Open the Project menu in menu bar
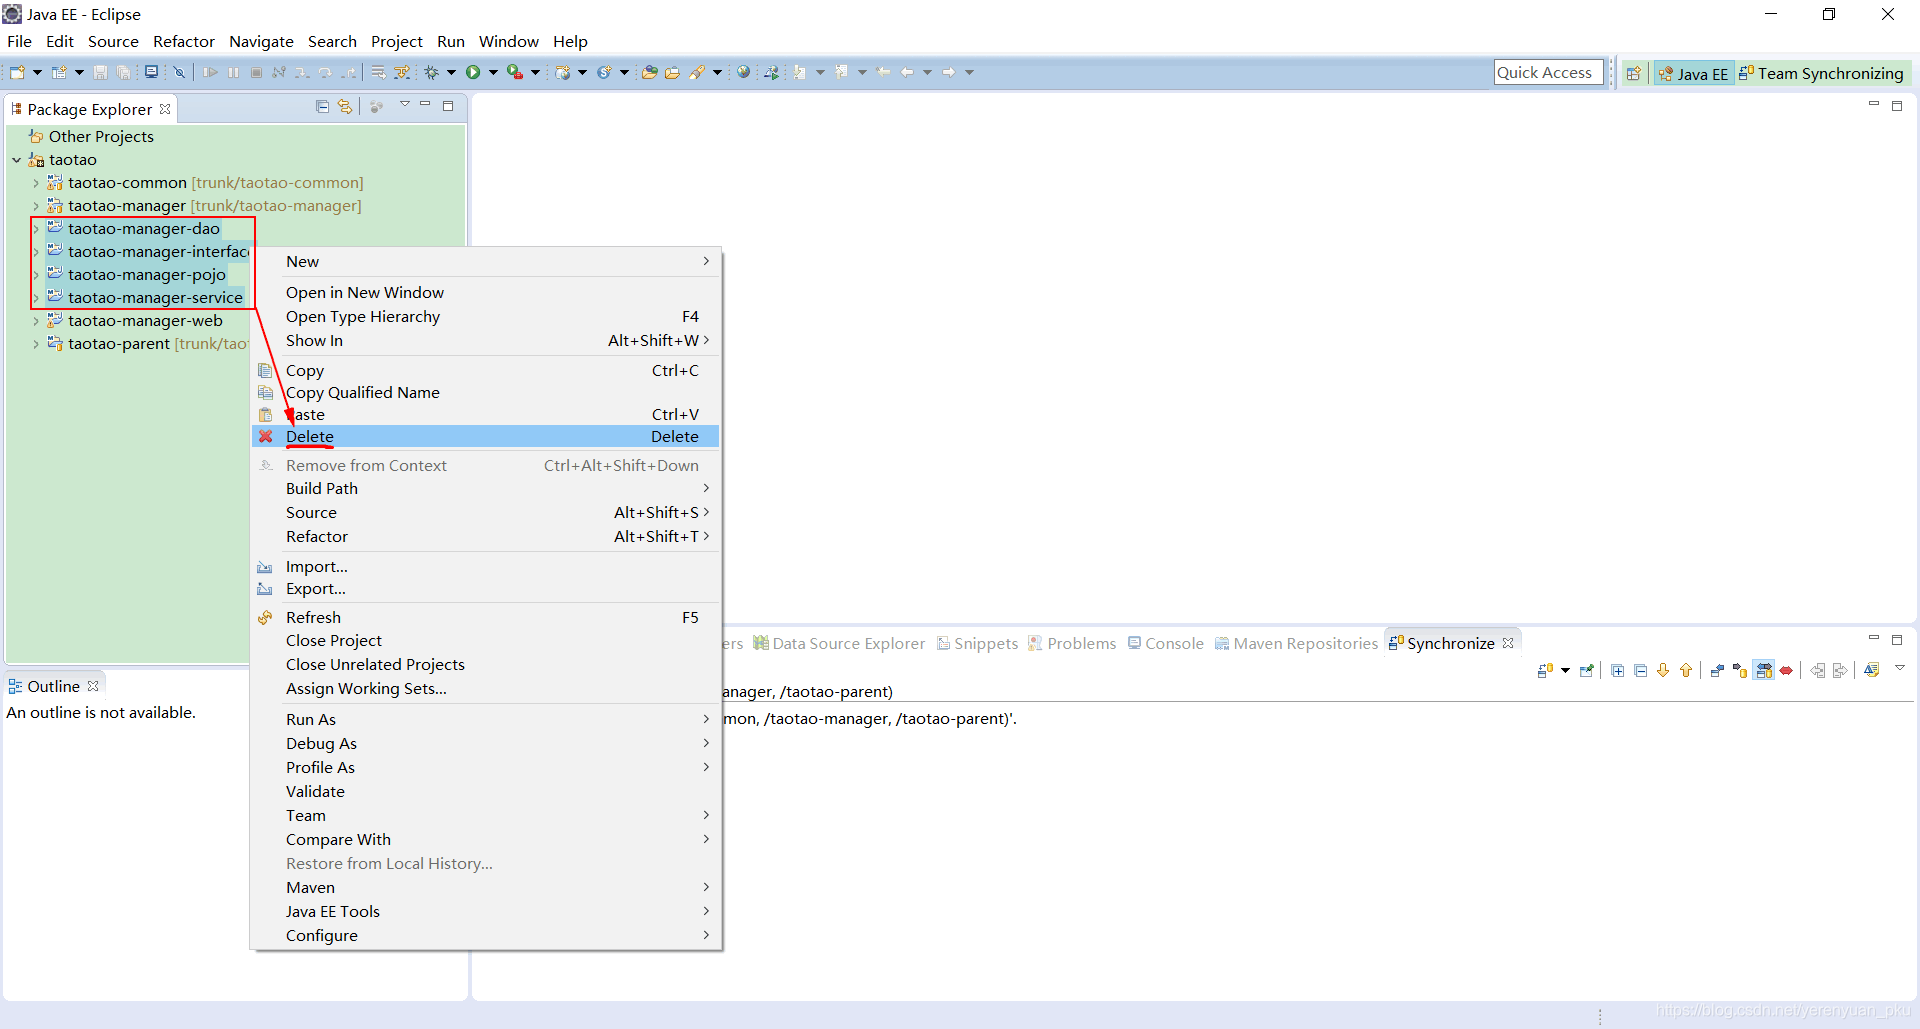 396,41
